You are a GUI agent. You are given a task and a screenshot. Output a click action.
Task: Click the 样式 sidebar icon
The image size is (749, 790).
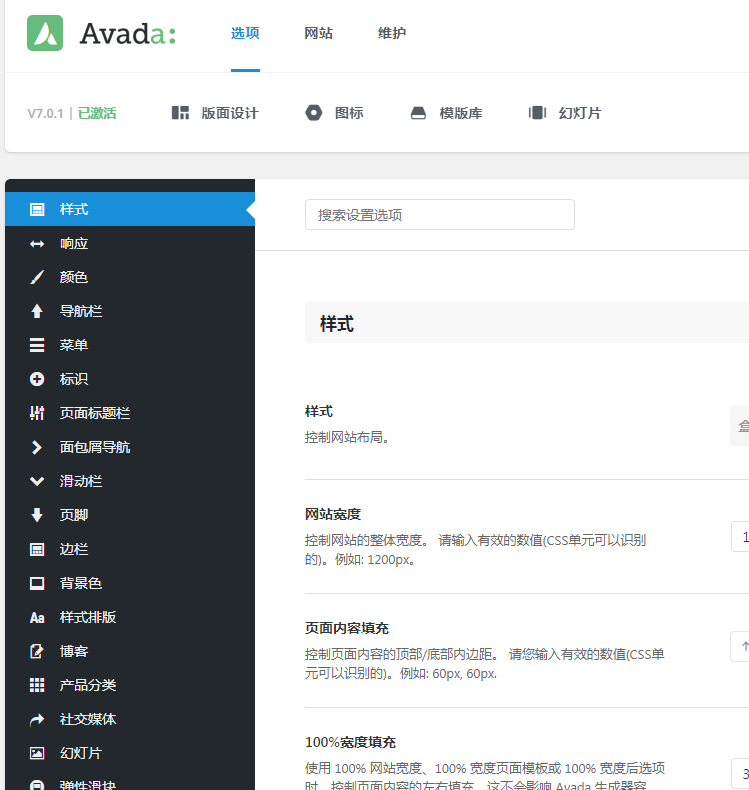click(37, 210)
